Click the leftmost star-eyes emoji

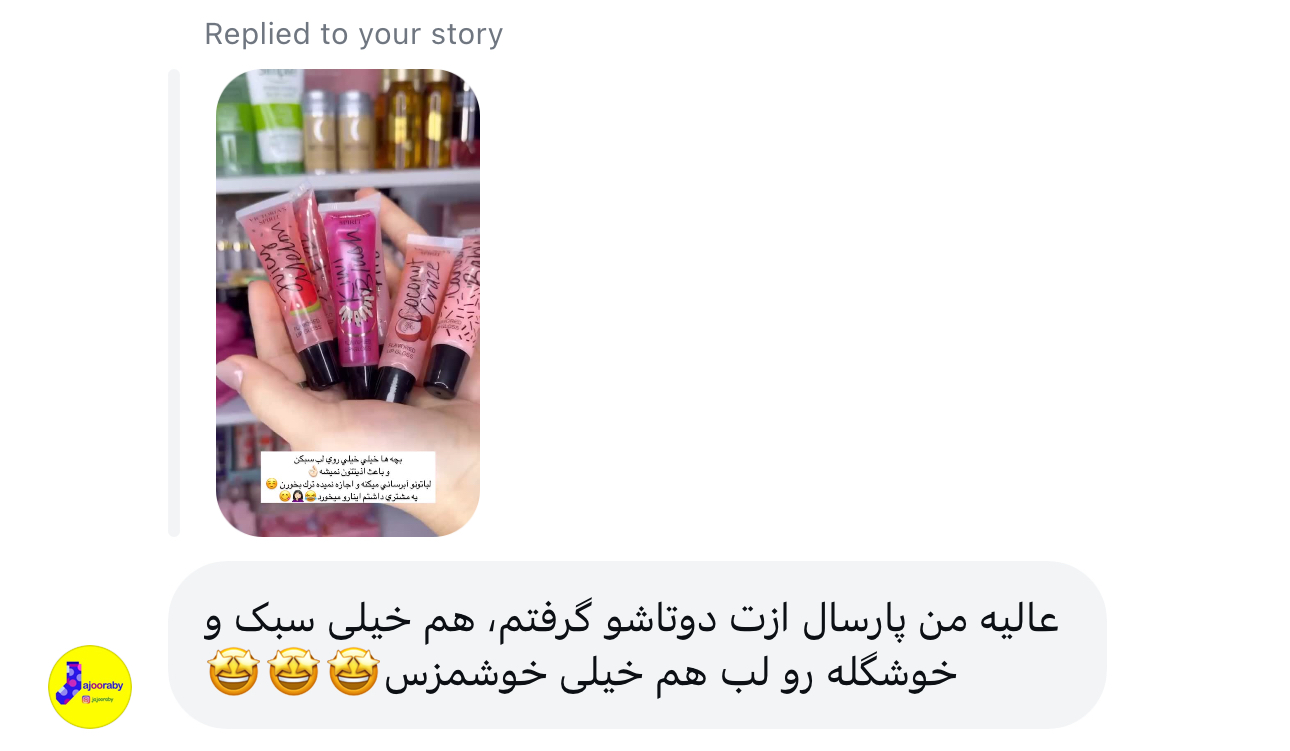click(x=233, y=673)
